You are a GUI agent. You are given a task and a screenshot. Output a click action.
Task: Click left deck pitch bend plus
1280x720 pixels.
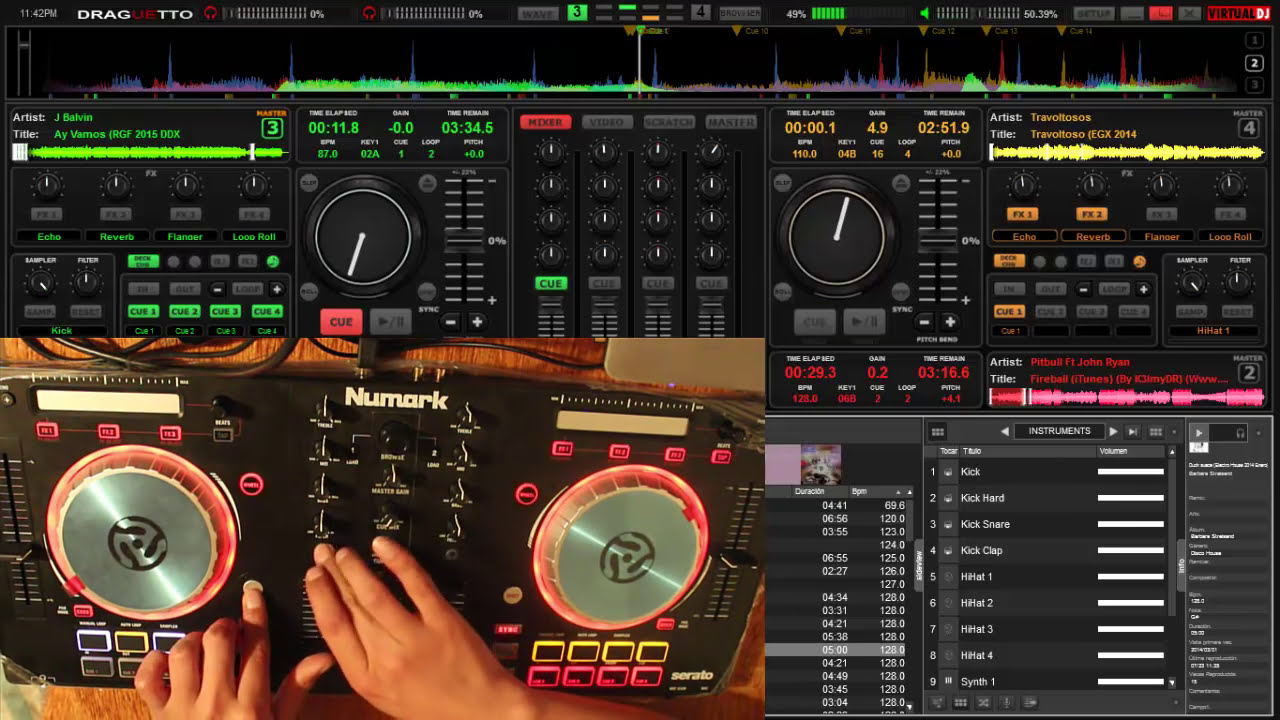(x=477, y=322)
